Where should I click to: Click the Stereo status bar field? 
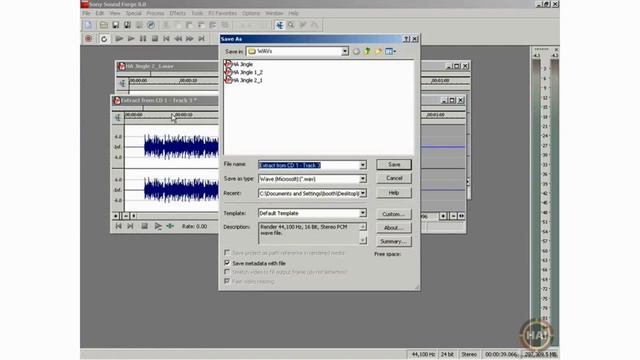tap(469, 354)
